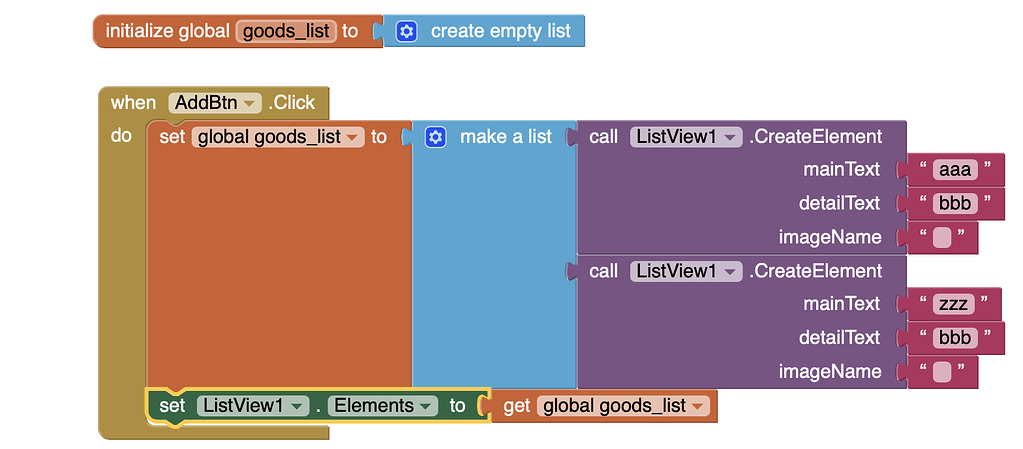Open mutator gear on make a list block
The image size is (1023, 449).
click(435, 137)
